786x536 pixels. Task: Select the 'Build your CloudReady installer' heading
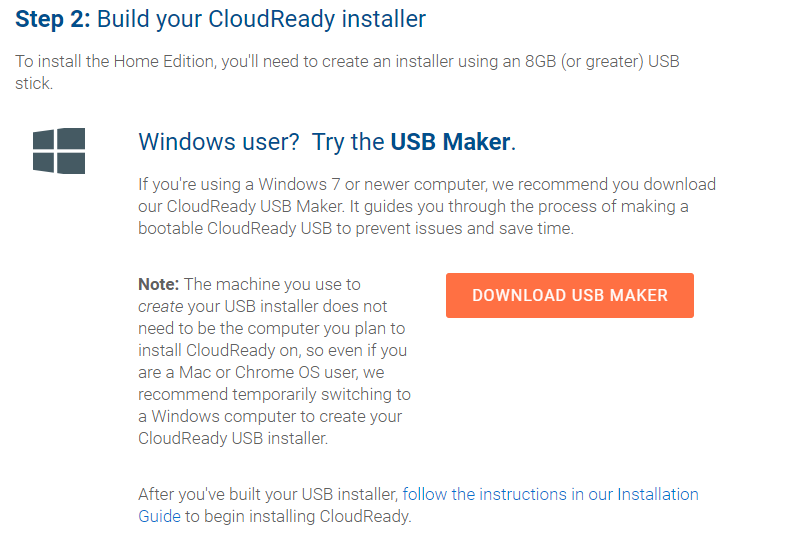[261, 19]
